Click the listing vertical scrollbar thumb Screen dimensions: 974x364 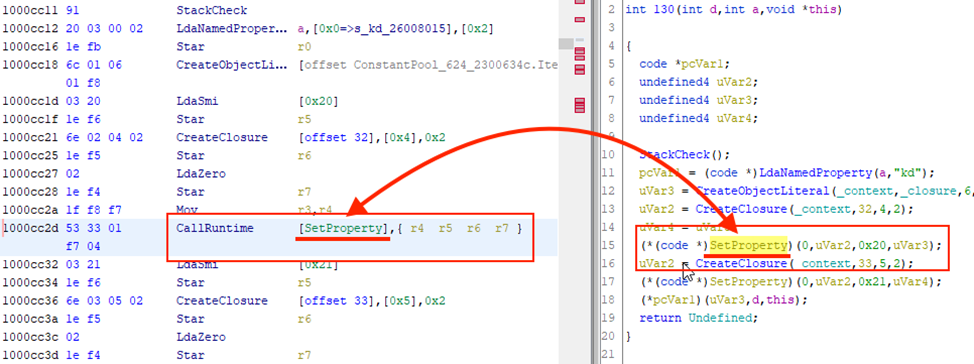point(566,43)
